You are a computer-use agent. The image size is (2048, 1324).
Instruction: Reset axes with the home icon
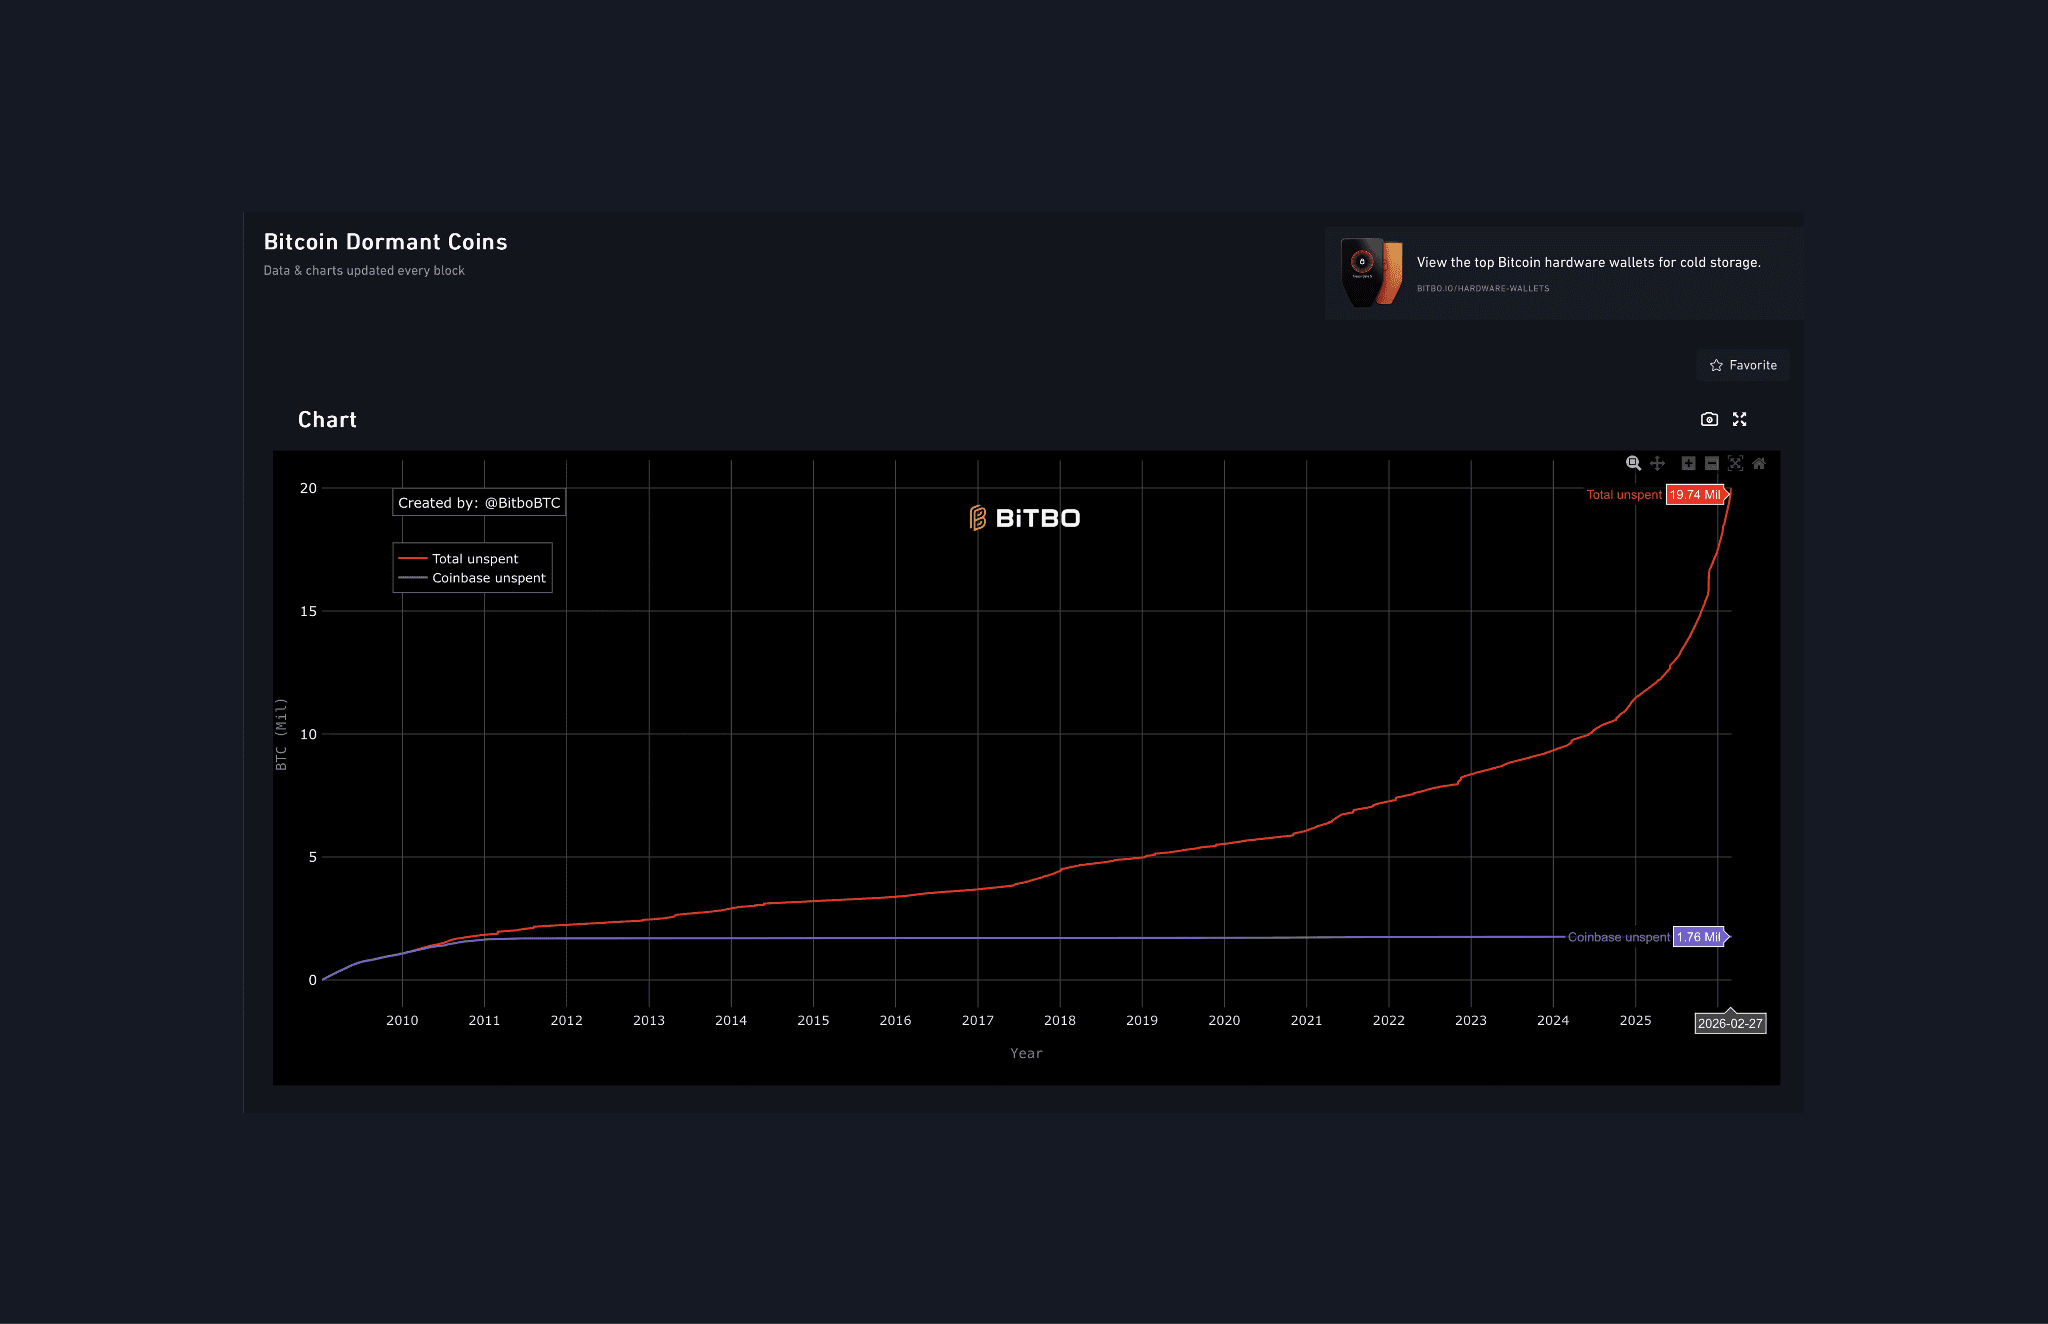coord(1759,463)
